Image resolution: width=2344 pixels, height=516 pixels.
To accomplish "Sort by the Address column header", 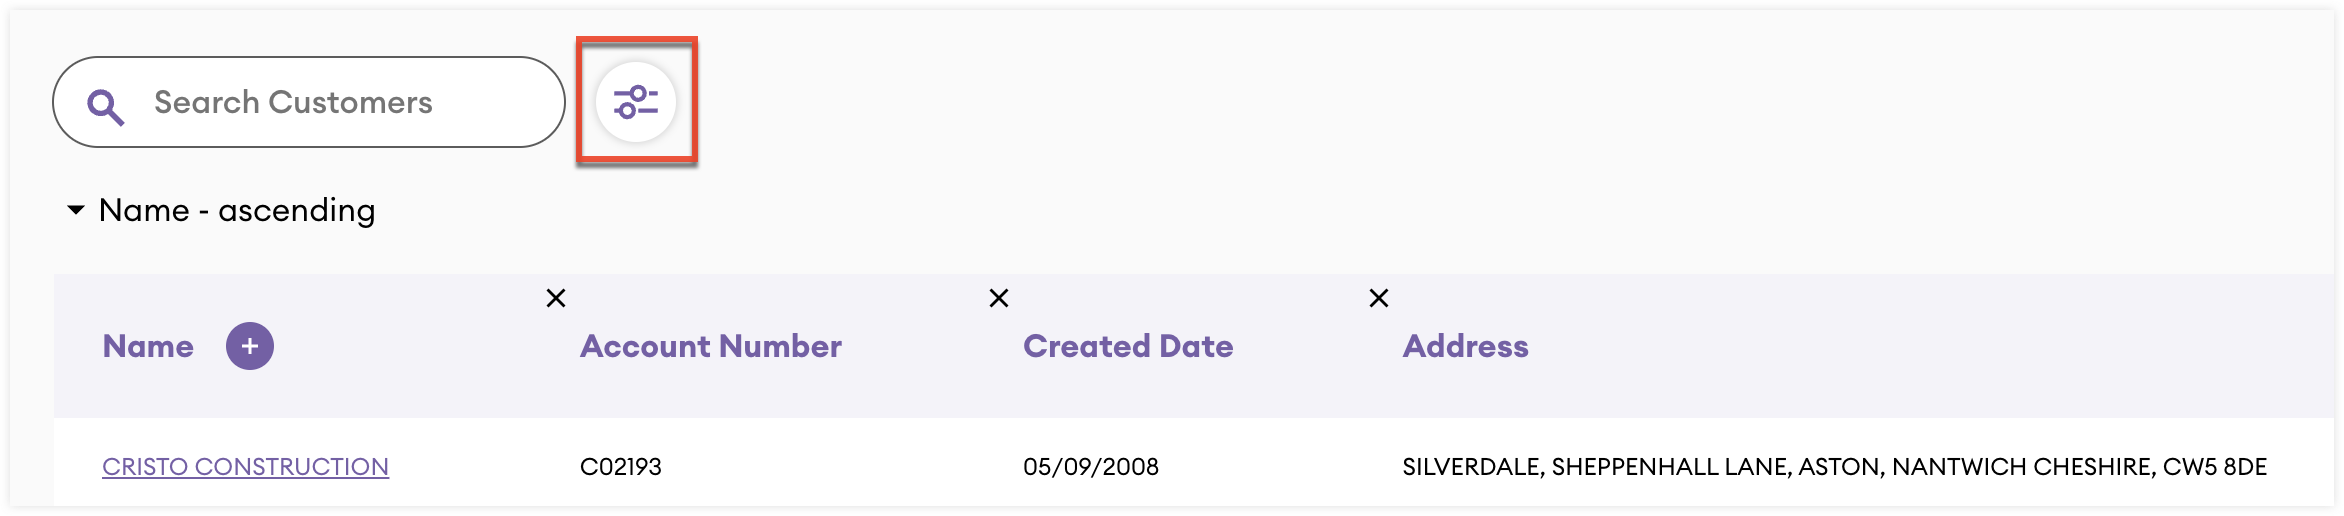I will (x=1465, y=346).
